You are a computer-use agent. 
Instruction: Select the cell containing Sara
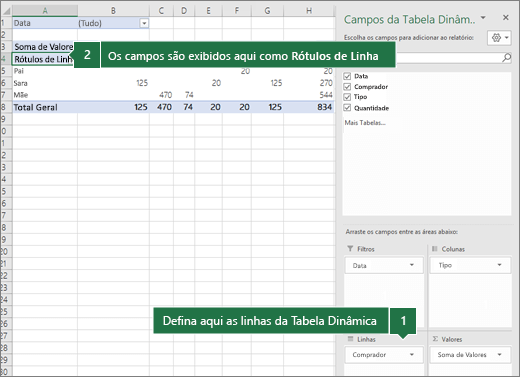45,83
